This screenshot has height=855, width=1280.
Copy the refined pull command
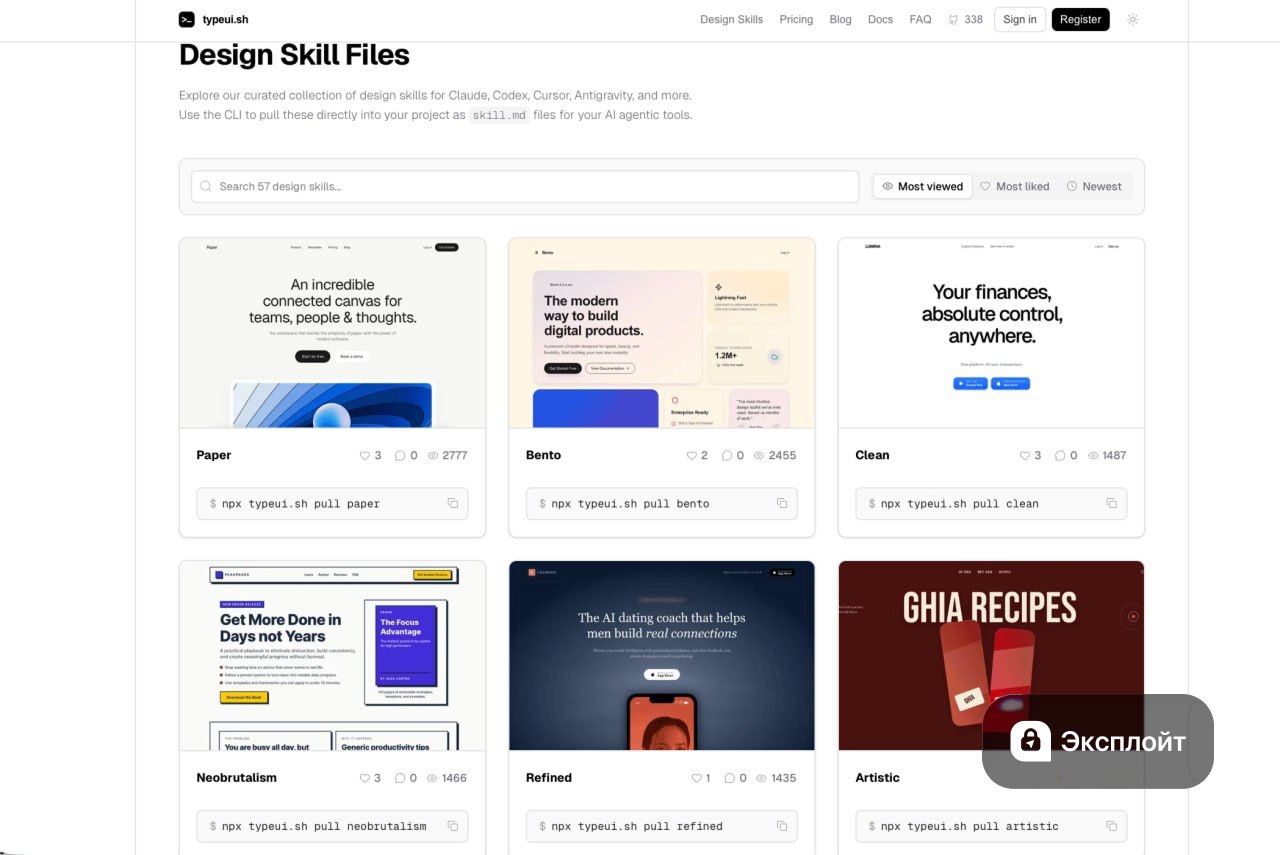tap(782, 826)
